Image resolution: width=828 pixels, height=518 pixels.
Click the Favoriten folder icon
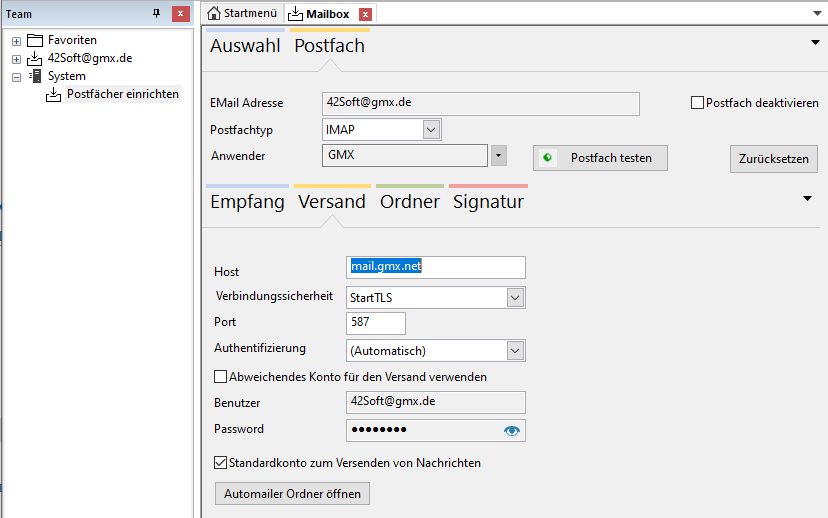tap(35, 40)
